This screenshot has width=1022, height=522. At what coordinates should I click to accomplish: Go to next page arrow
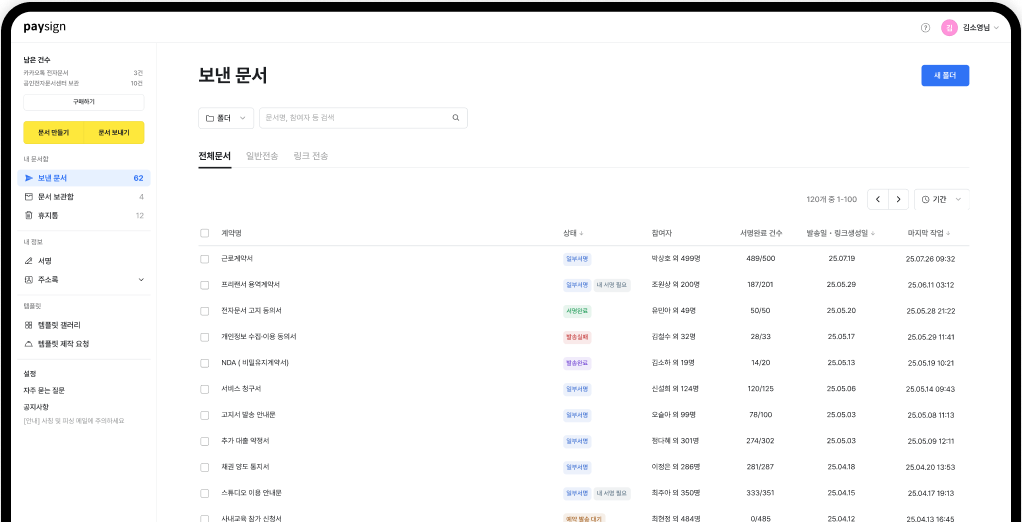click(898, 200)
